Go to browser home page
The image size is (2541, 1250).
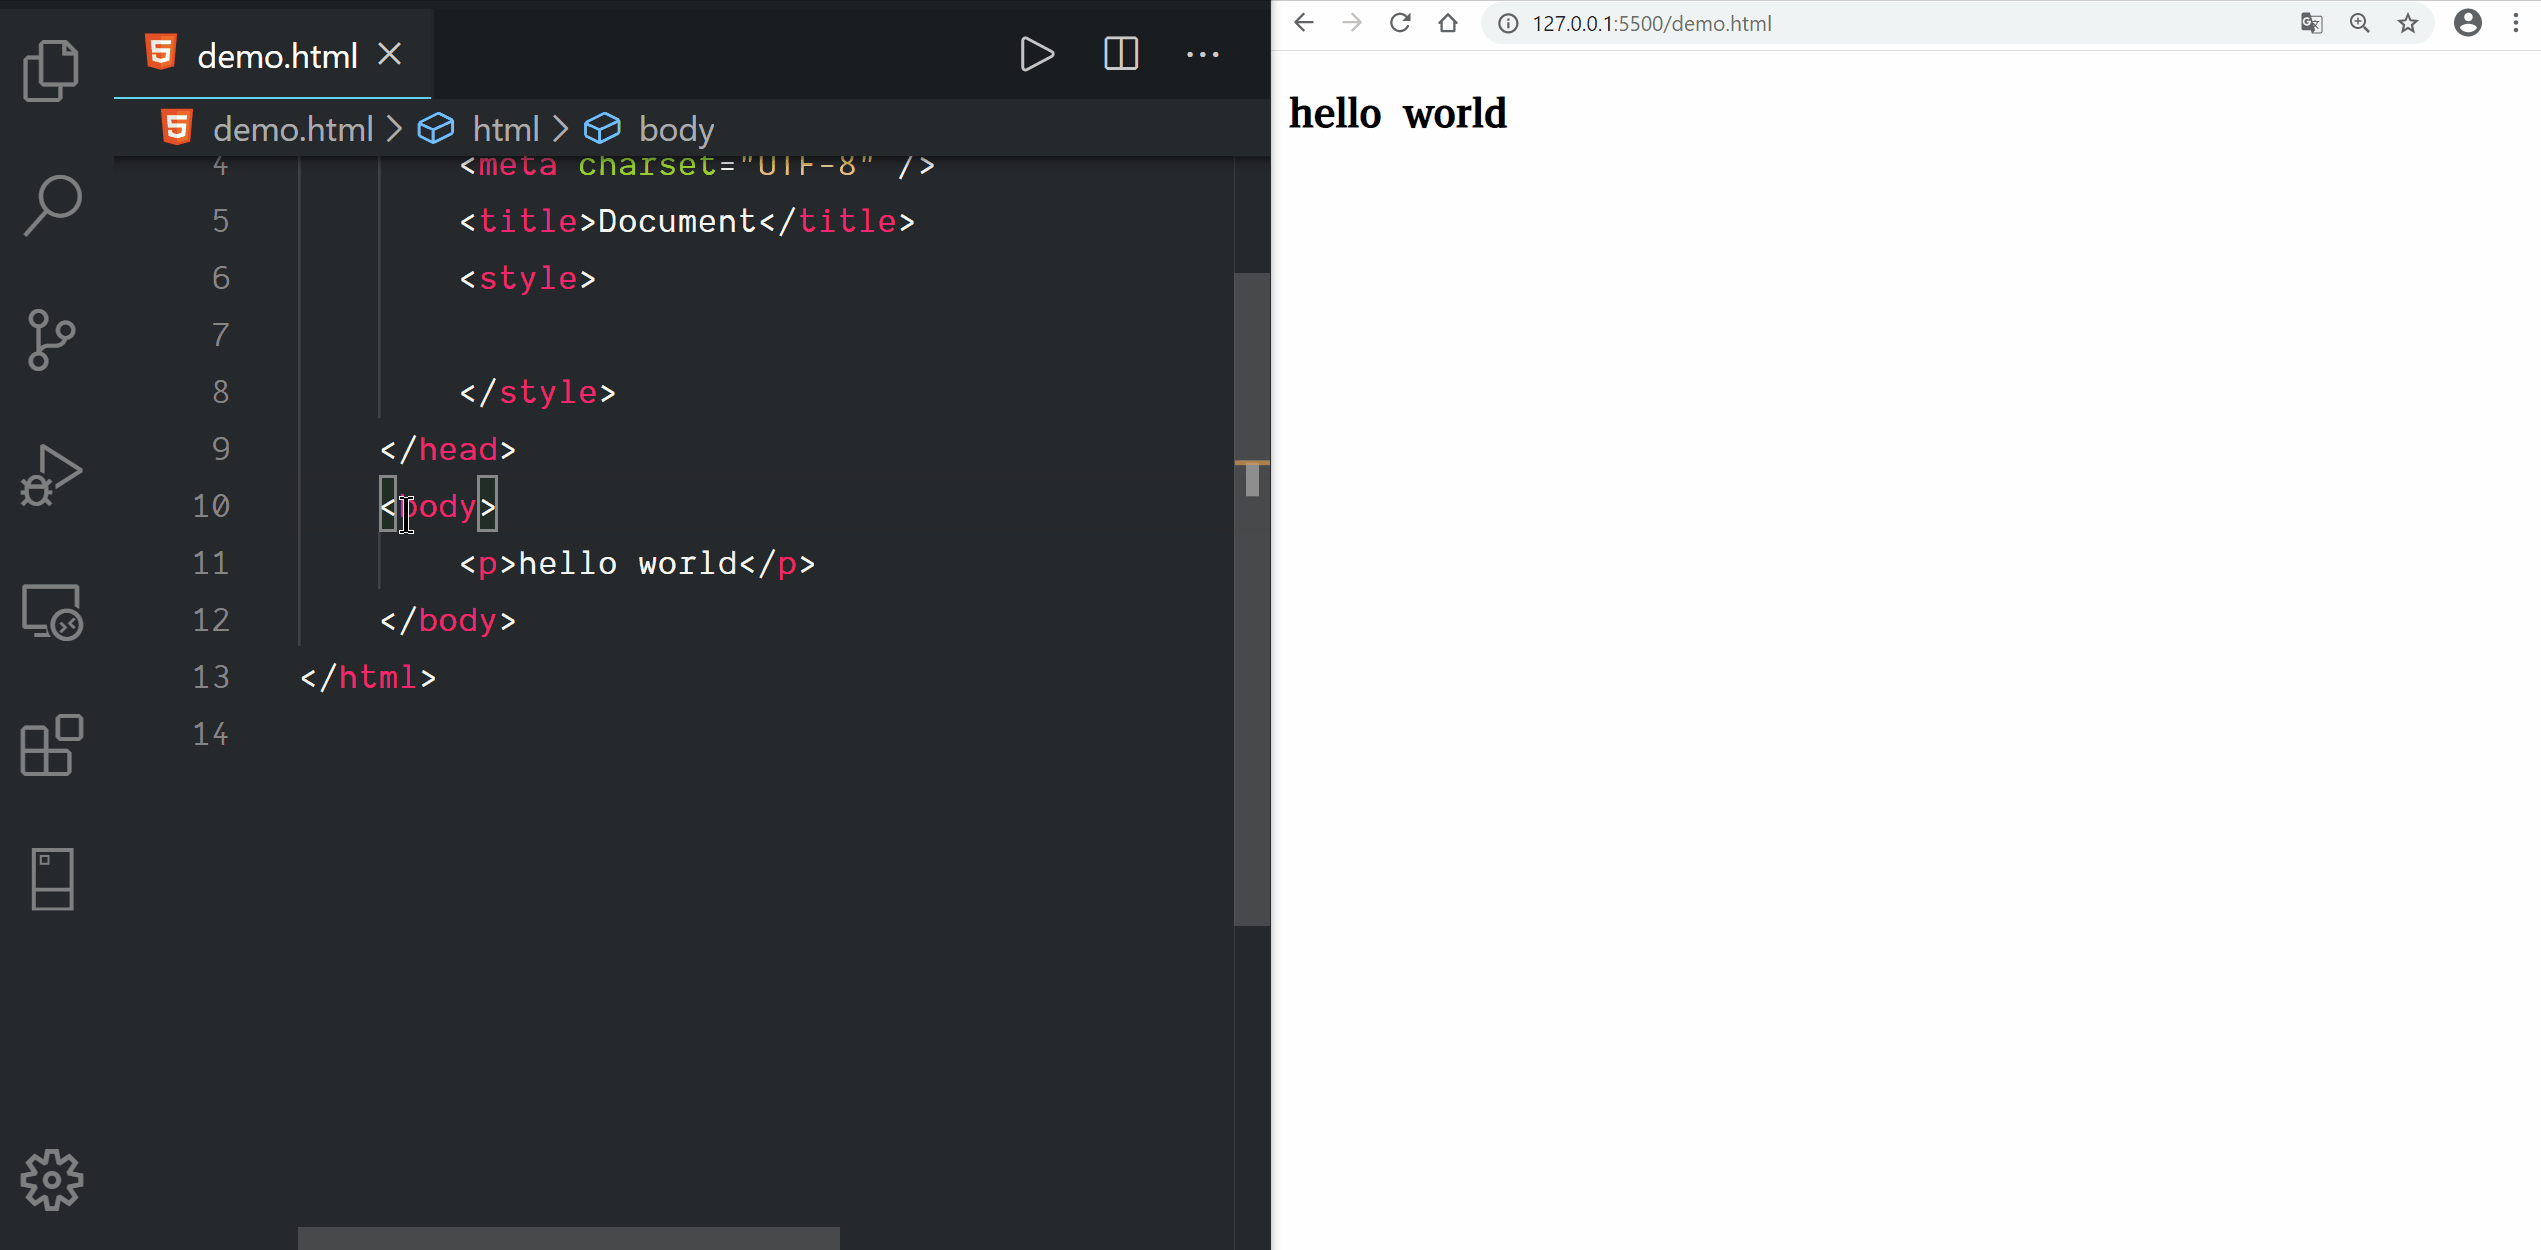pos(1447,24)
